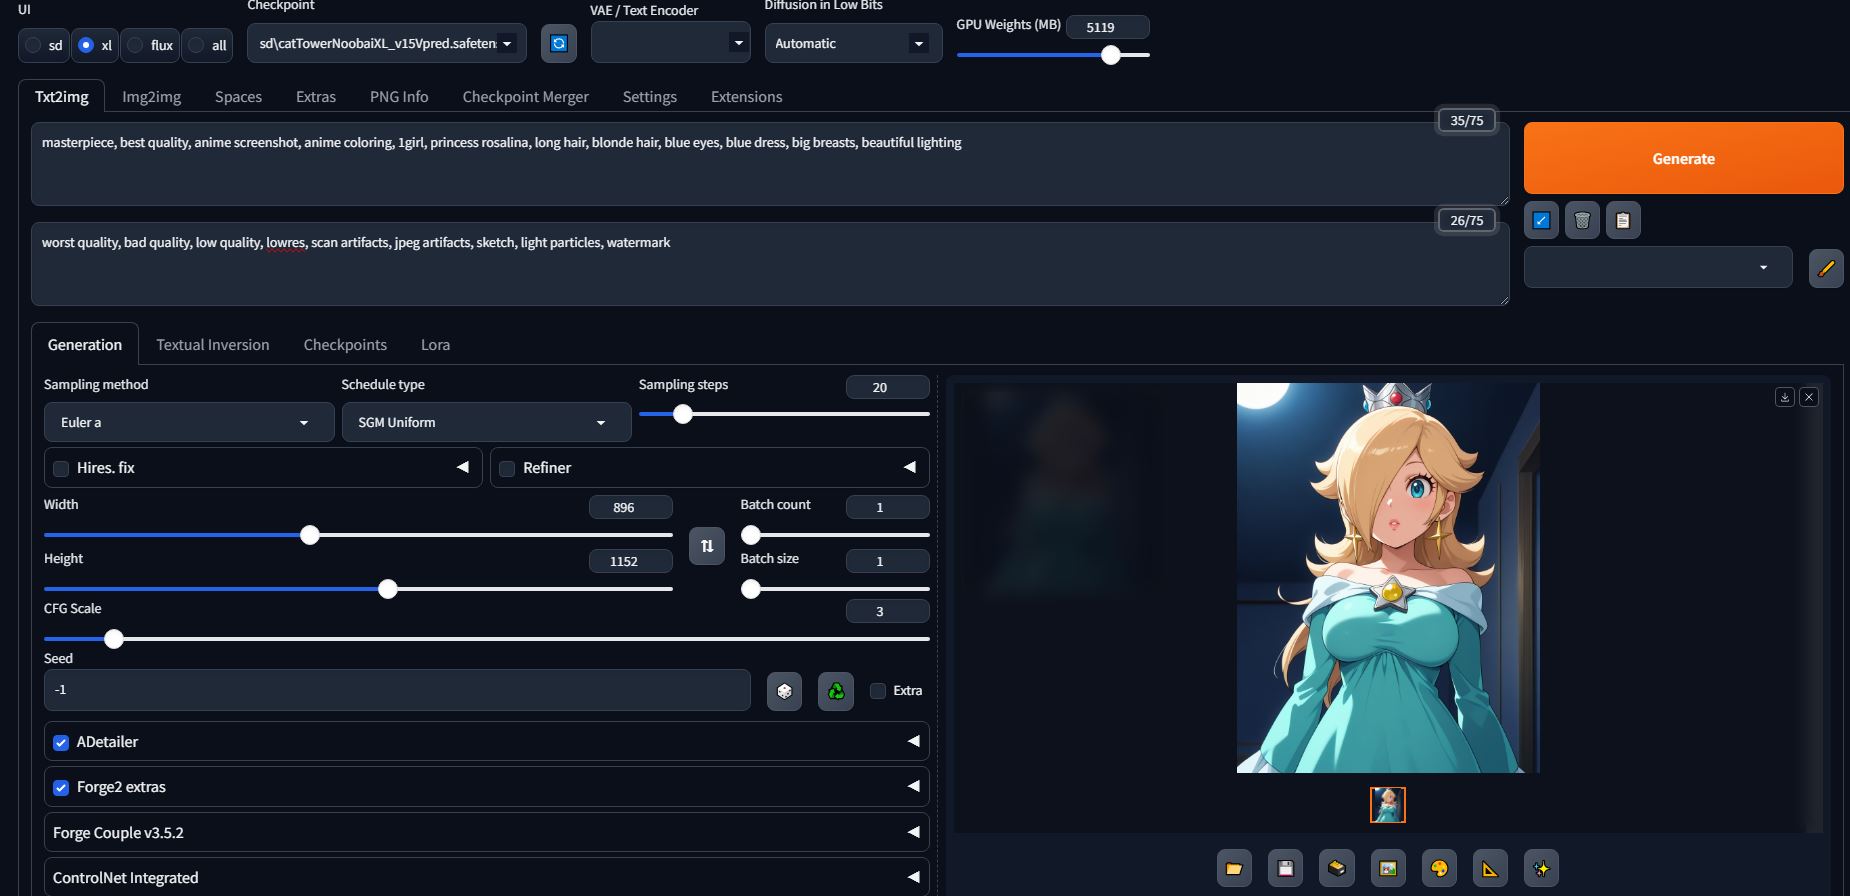The height and width of the screenshot is (896, 1850).
Task: Swap width and height values
Action: [x=707, y=546]
